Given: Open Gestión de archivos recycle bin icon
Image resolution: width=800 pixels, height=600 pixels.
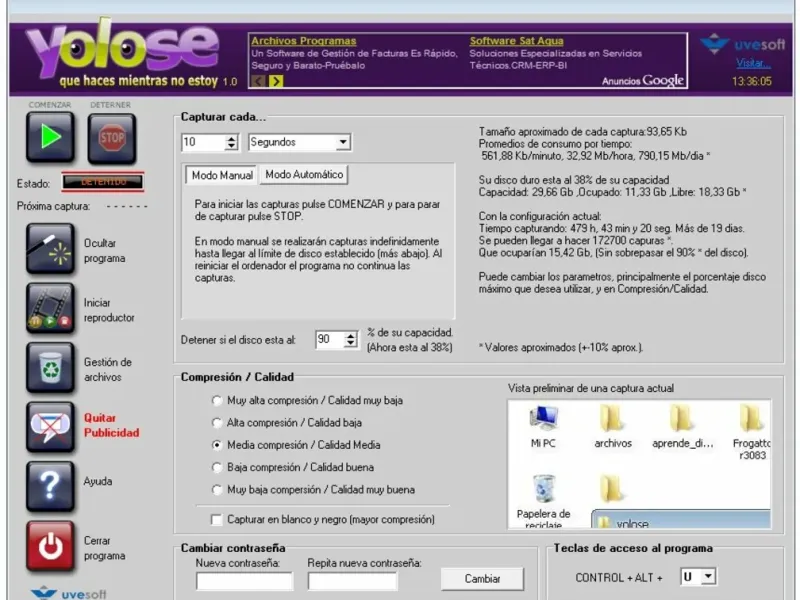Looking at the screenshot, I should (x=50, y=368).
